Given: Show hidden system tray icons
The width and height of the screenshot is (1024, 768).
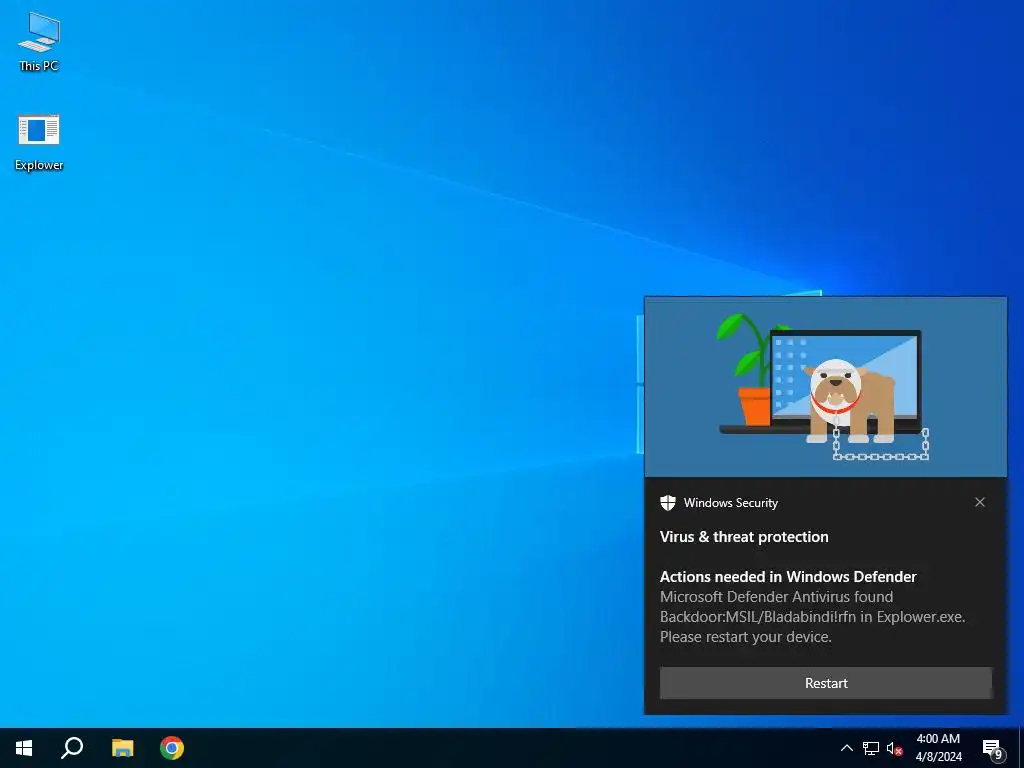Looking at the screenshot, I should point(846,748).
